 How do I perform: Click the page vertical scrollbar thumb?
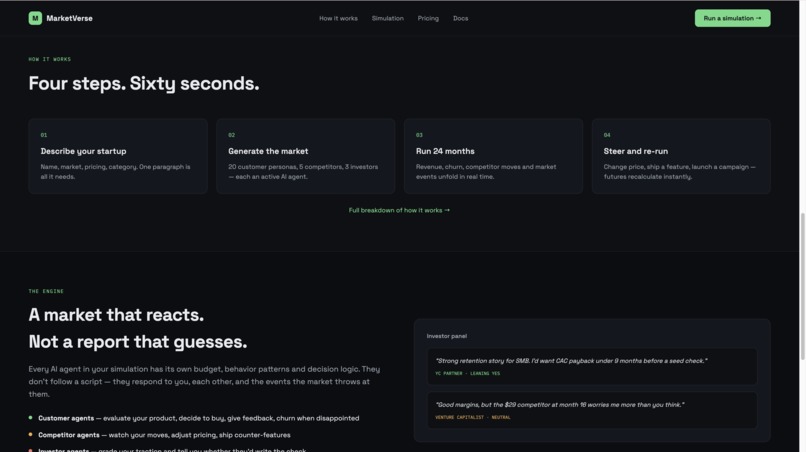tap(802, 286)
